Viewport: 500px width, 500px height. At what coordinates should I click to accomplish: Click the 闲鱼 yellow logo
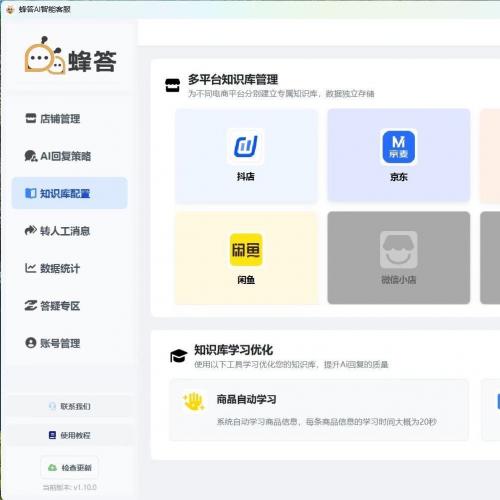(246, 250)
